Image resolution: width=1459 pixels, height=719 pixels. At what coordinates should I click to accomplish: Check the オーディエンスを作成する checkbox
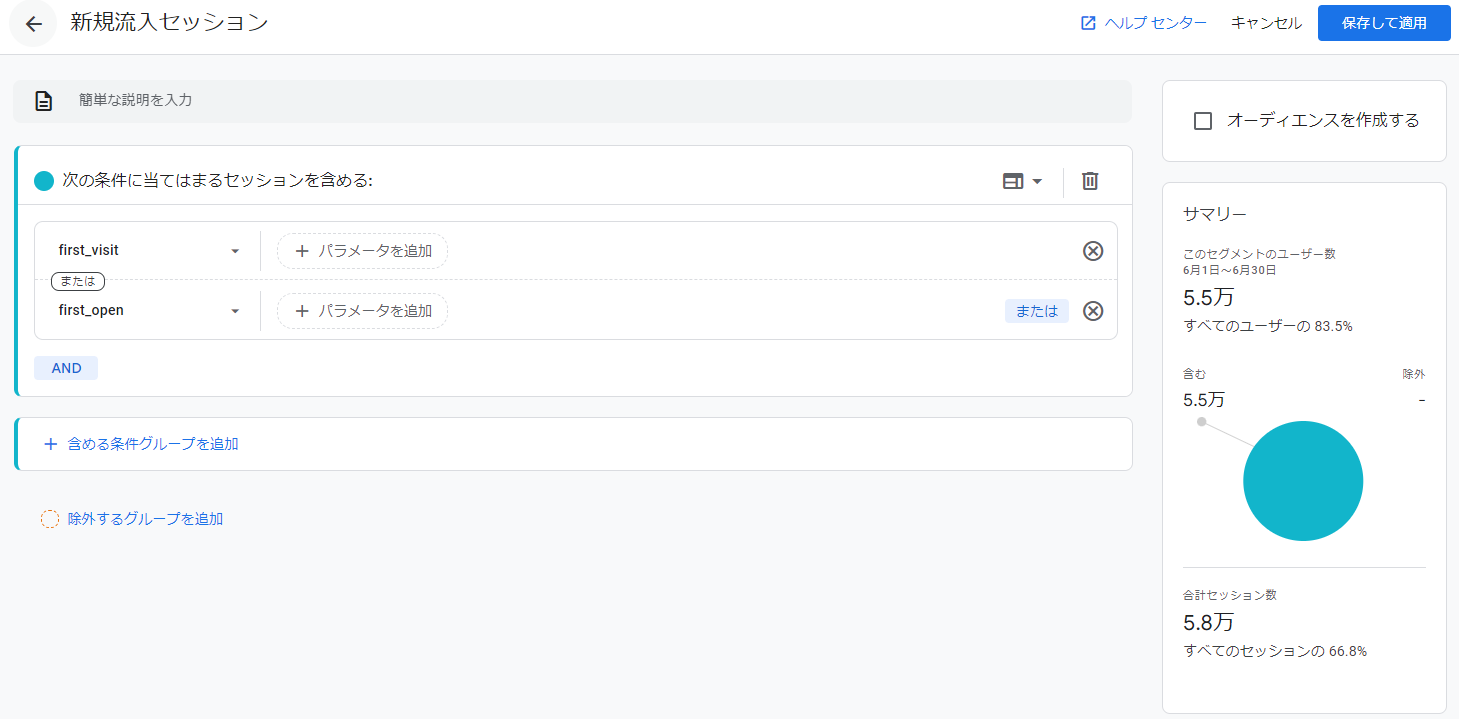pos(1203,121)
